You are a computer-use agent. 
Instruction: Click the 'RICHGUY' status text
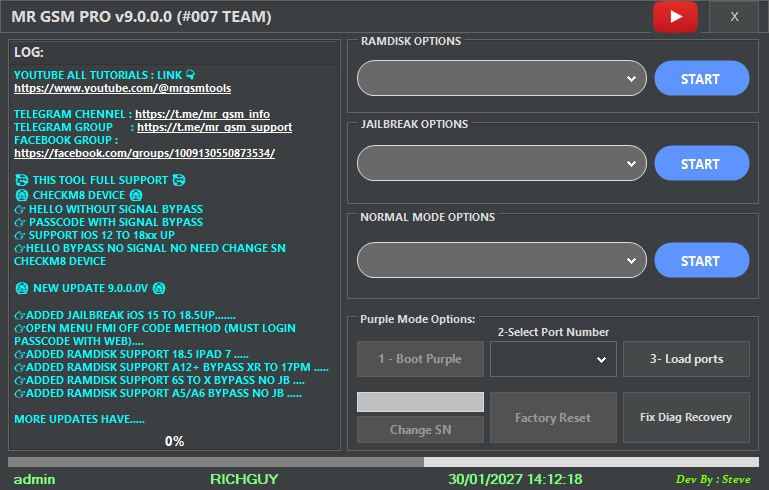pos(244,479)
